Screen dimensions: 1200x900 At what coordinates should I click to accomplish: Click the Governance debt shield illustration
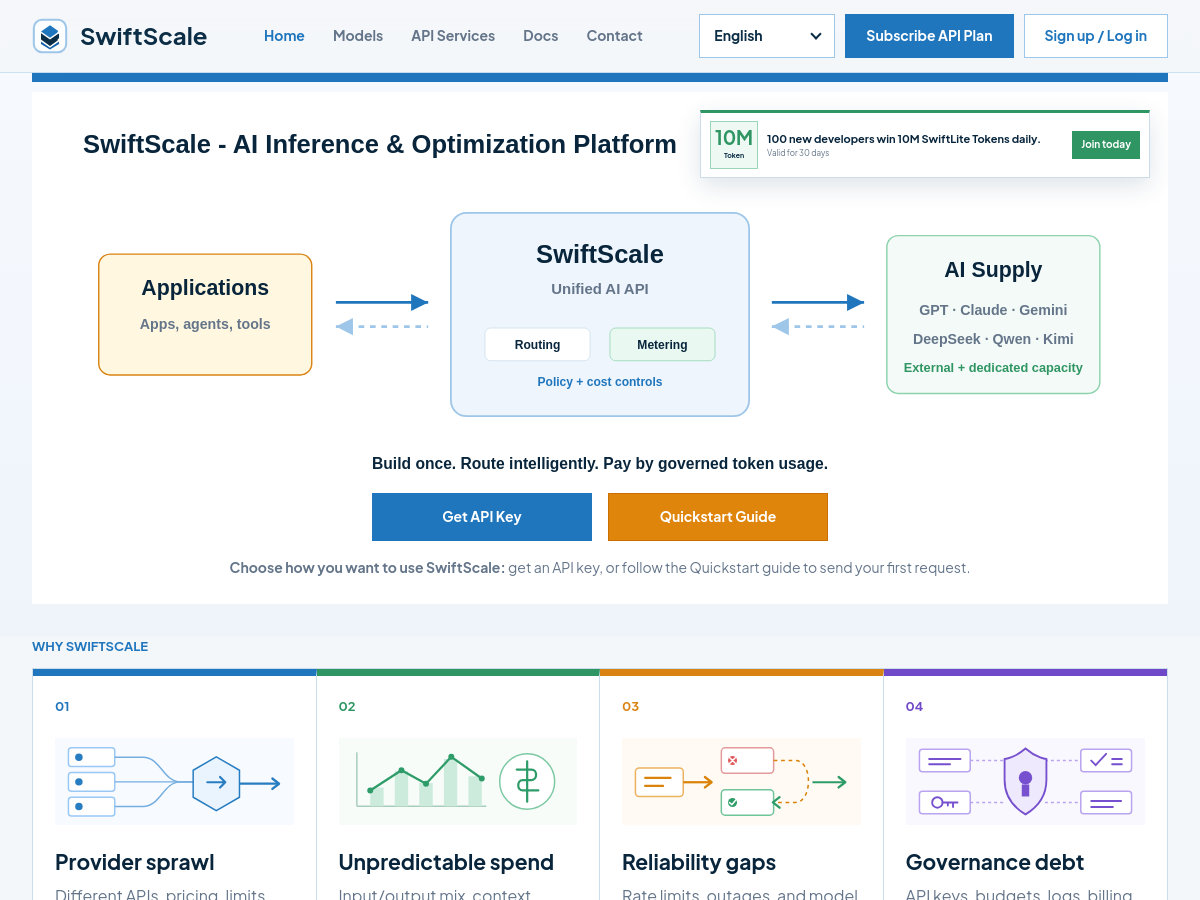[1025, 781]
